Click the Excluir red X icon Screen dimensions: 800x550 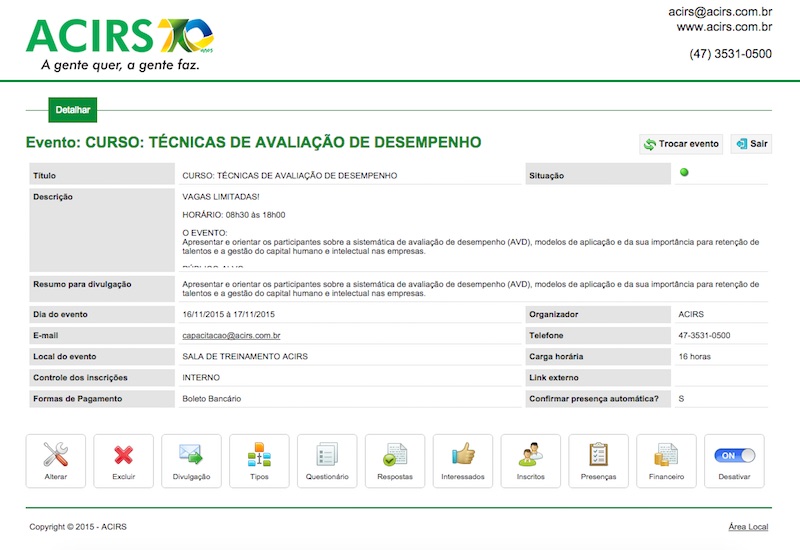tap(124, 456)
